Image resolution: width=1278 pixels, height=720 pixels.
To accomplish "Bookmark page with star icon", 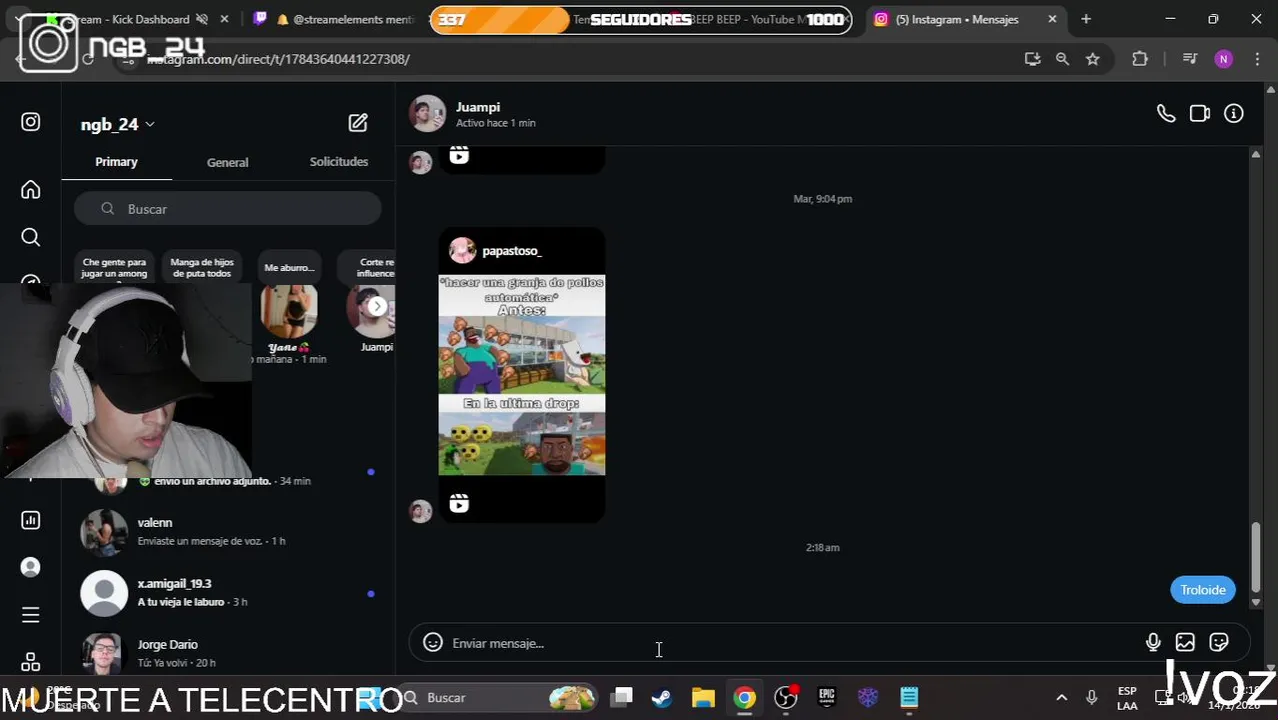I will click(x=1093, y=59).
